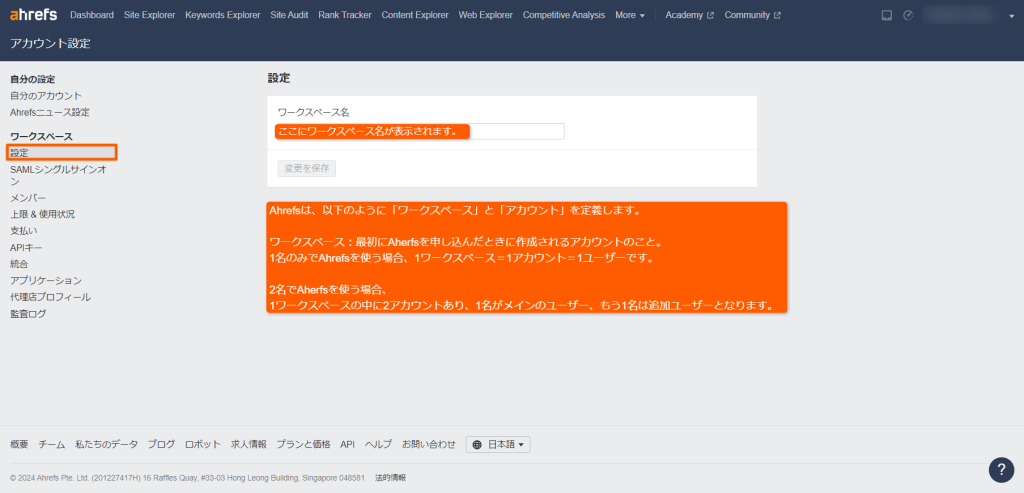Open プランと価格 footer link

(x=303, y=444)
